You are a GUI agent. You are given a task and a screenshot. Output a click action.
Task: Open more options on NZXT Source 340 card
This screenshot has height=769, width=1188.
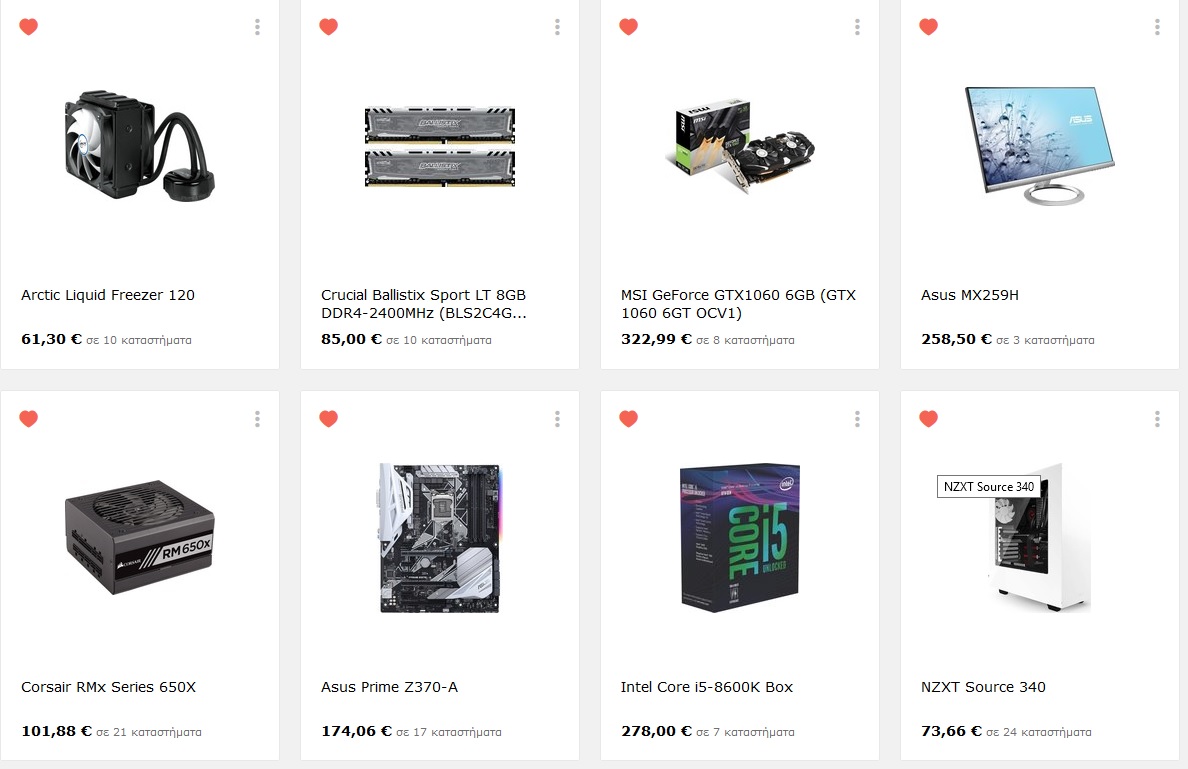pyautogui.click(x=1158, y=419)
